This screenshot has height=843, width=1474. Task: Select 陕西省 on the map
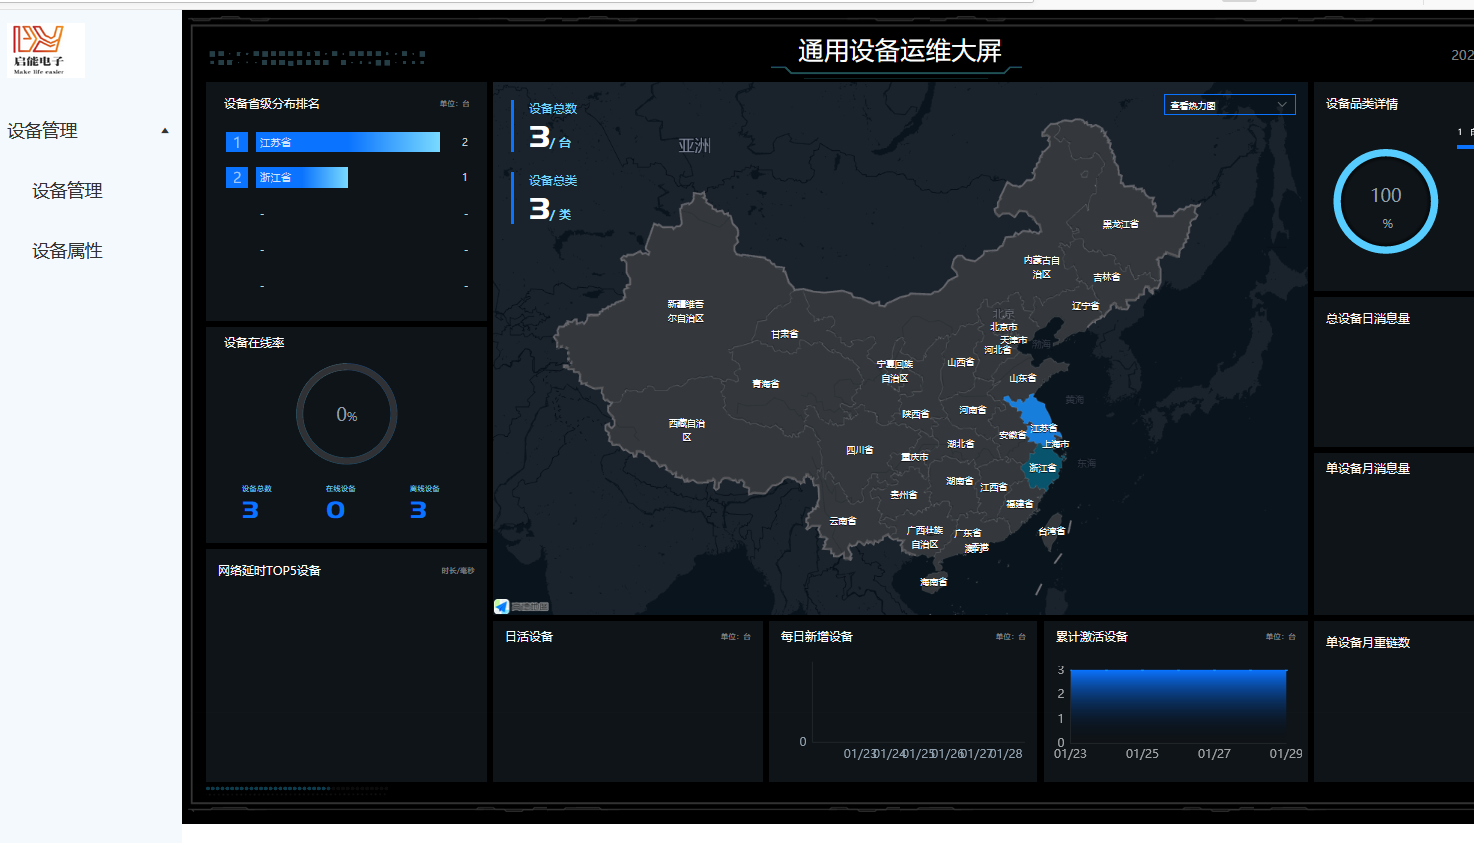tap(916, 414)
